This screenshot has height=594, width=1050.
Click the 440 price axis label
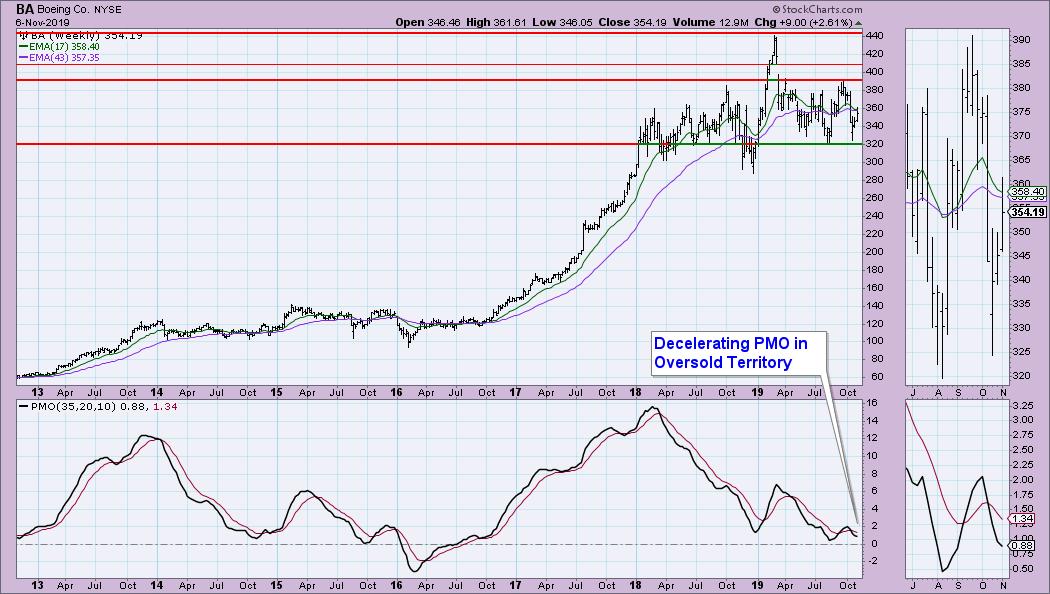[875, 35]
